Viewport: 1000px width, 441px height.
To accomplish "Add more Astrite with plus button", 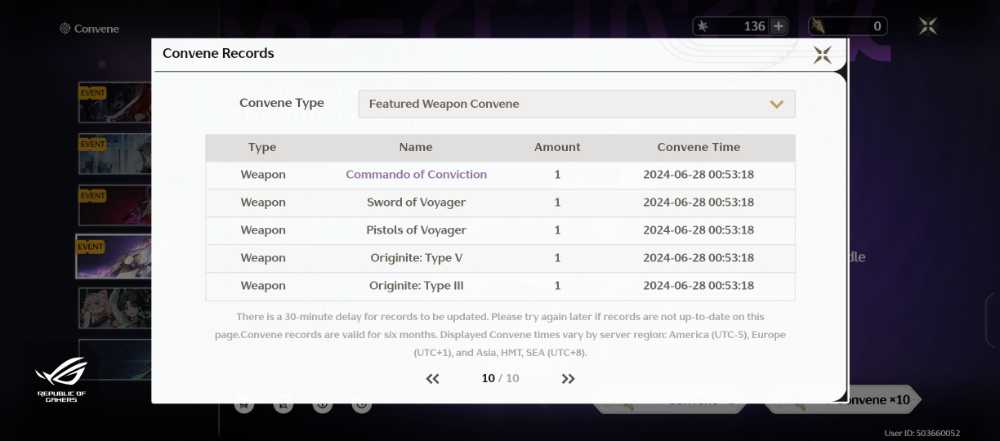I will click(x=778, y=26).
